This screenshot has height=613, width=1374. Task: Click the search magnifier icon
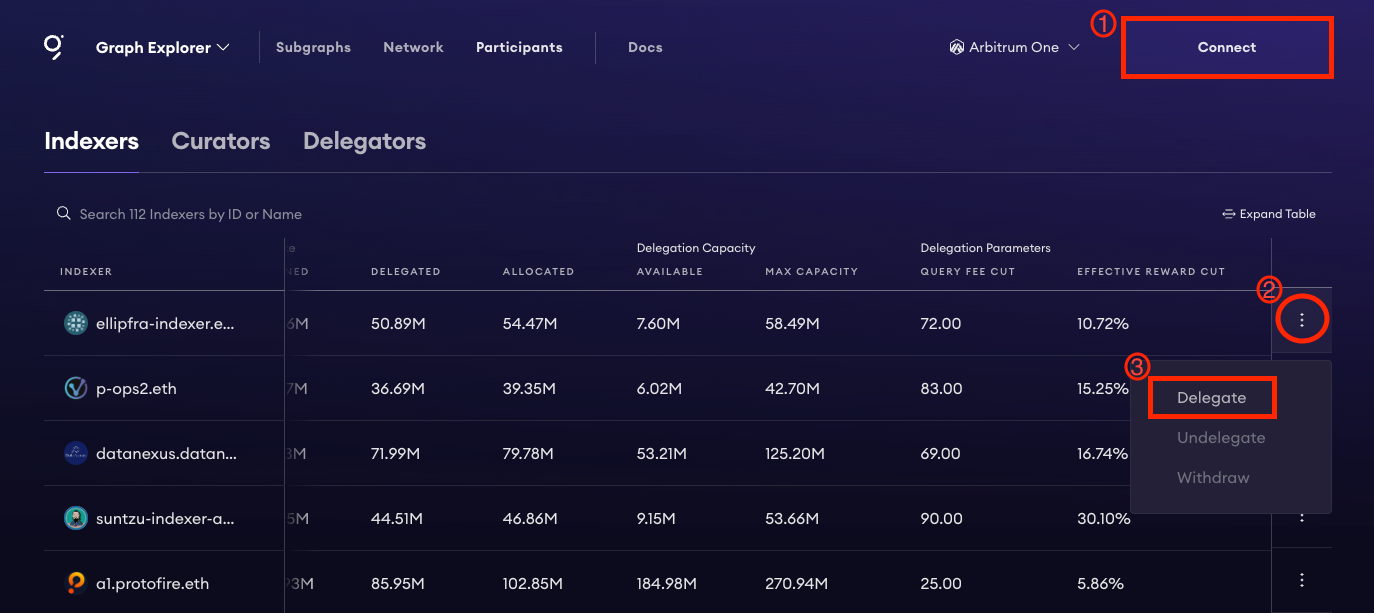pyautogui.click(x=63, y=213)
